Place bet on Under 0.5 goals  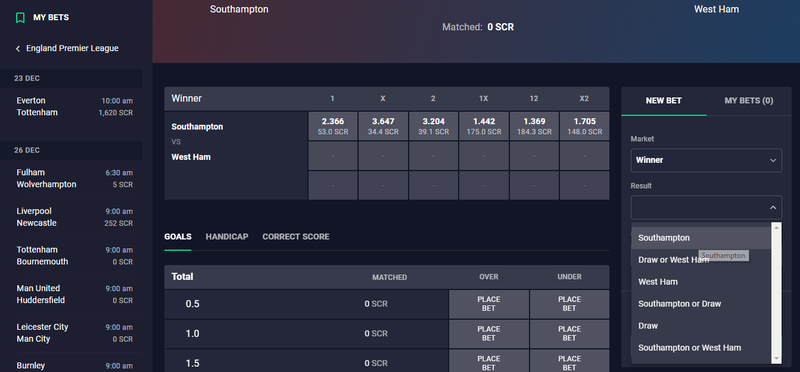[x=569, y=304]
